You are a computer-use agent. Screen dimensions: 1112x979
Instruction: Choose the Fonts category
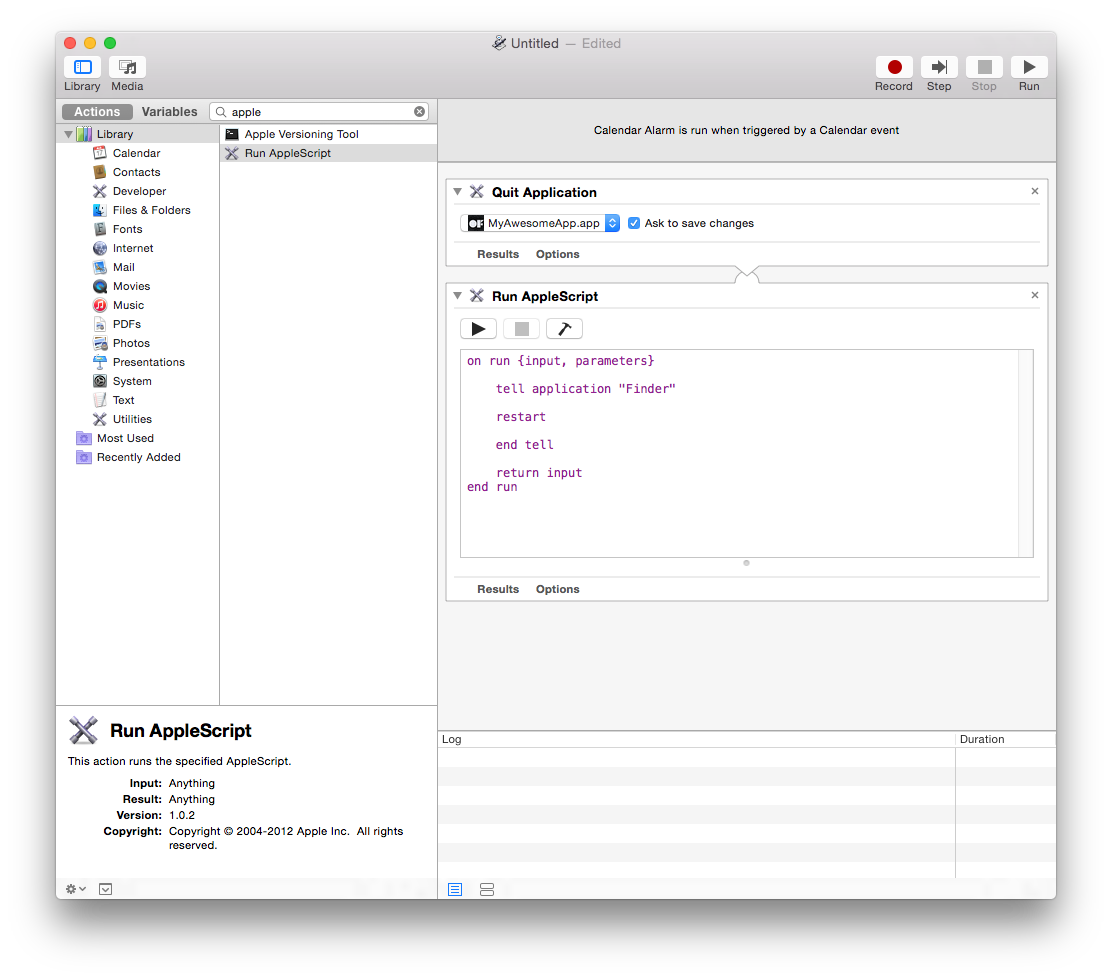click(x=127, y=229)
